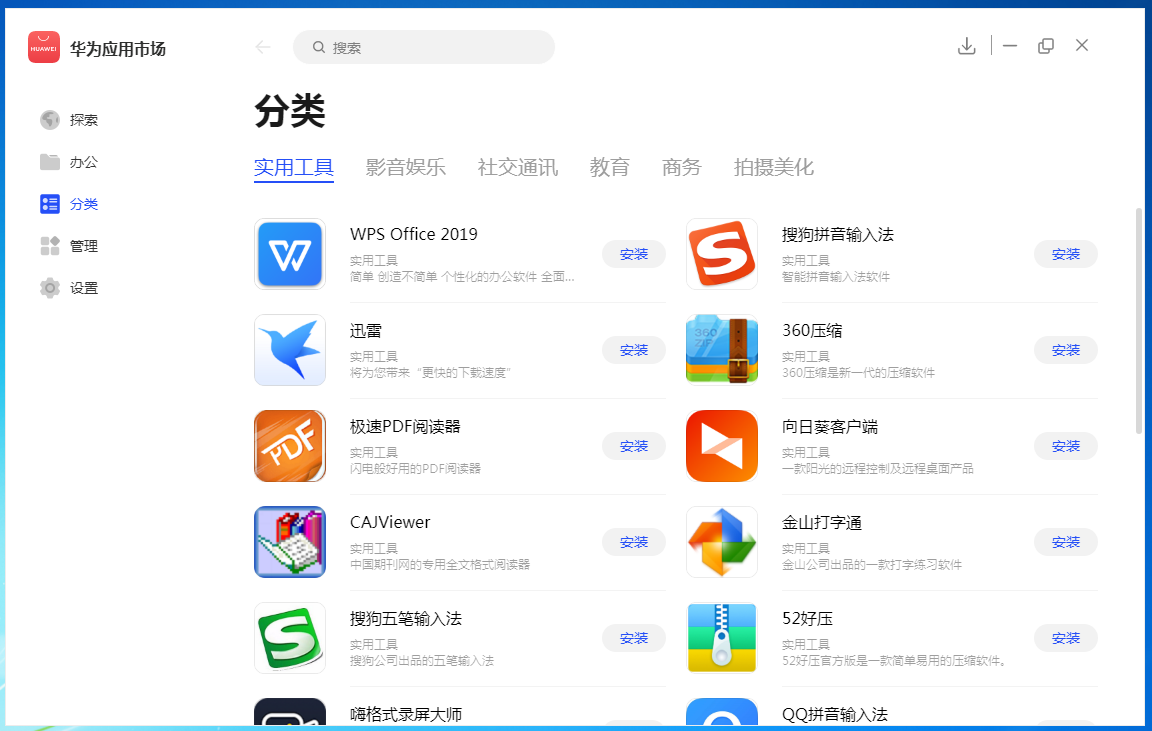
Task: Select the 实用工具 tab
Action: 294,168
